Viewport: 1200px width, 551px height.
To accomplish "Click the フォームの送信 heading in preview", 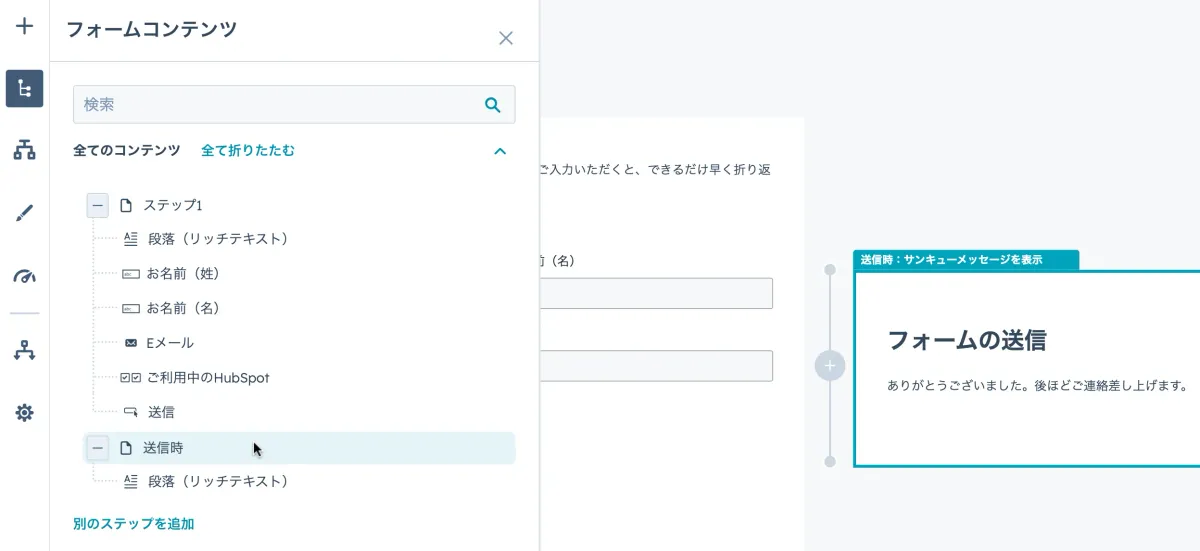I will point(967,340).
